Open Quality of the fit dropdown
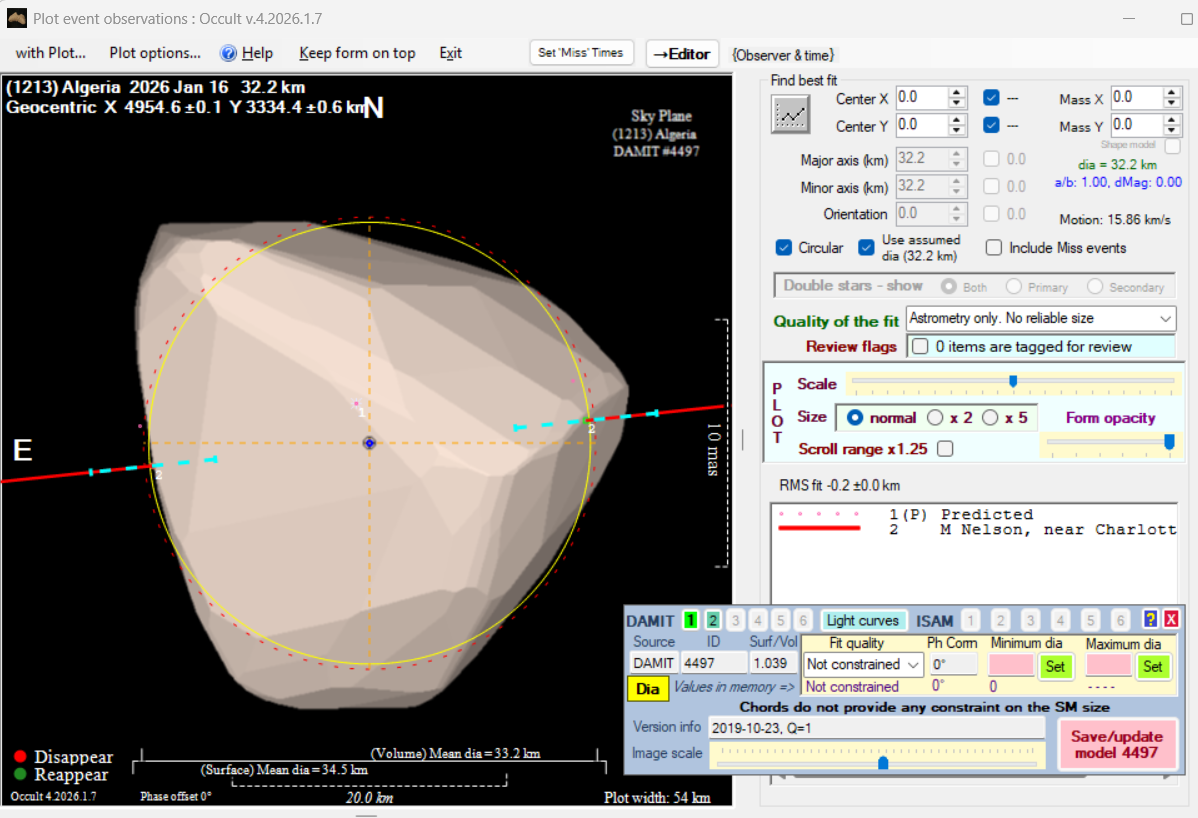Screen dimensions: 1198x818 (x=1165, y=319)
